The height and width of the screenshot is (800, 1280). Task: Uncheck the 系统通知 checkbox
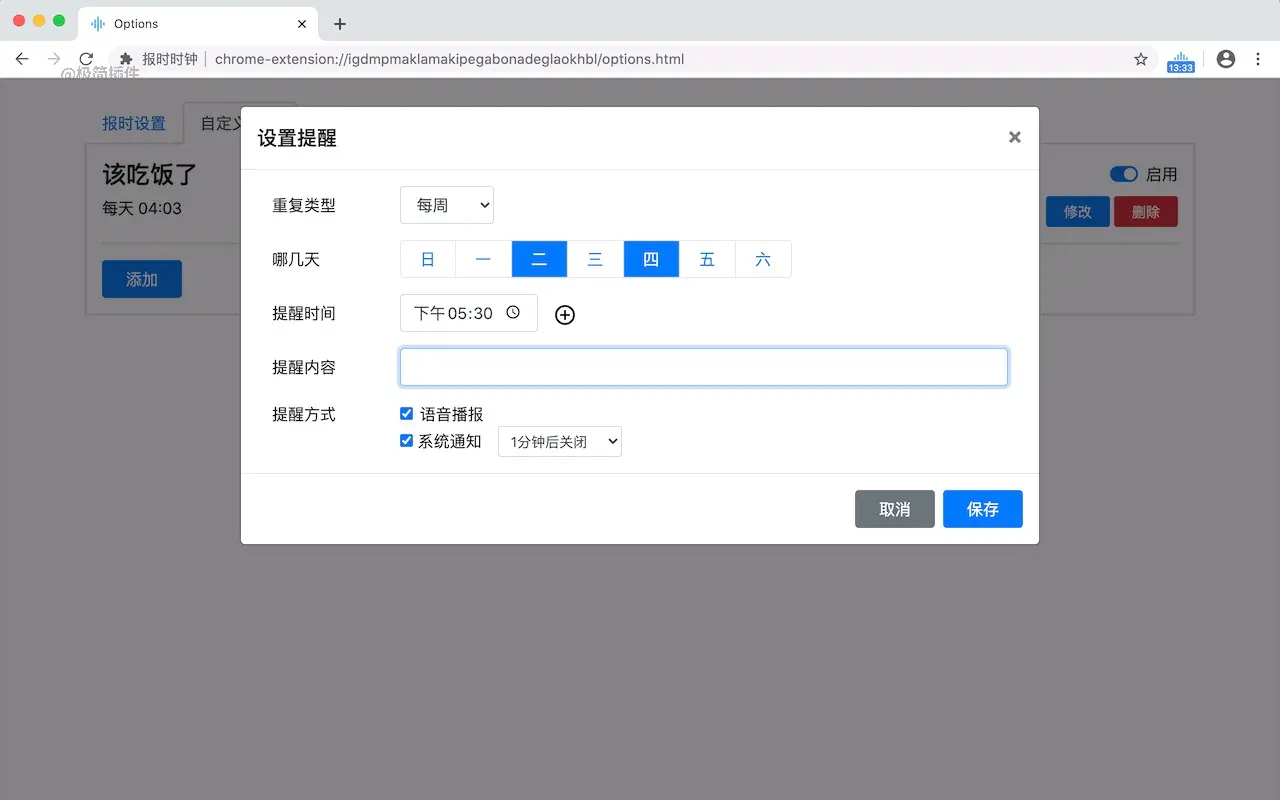[x=406, y=440]
